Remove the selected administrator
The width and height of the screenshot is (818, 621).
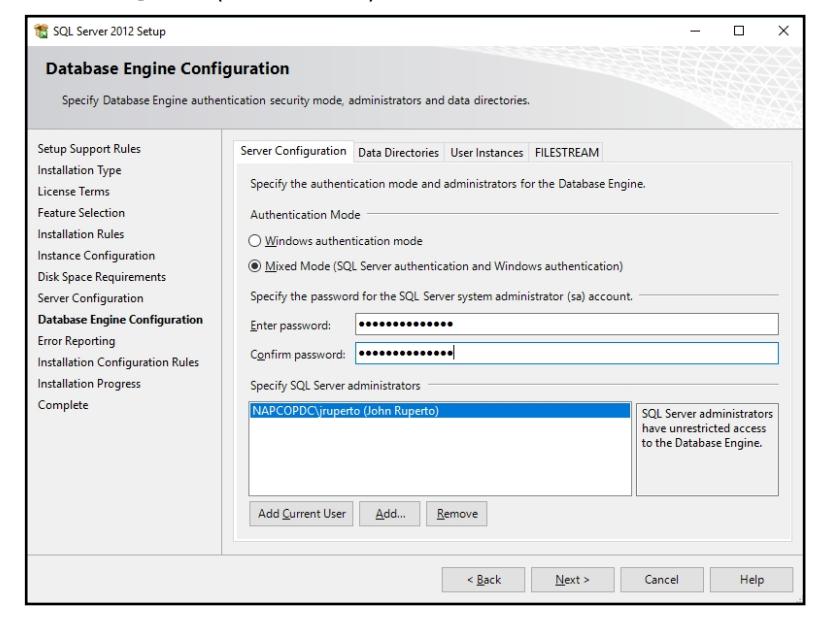(x=457, y=514)
